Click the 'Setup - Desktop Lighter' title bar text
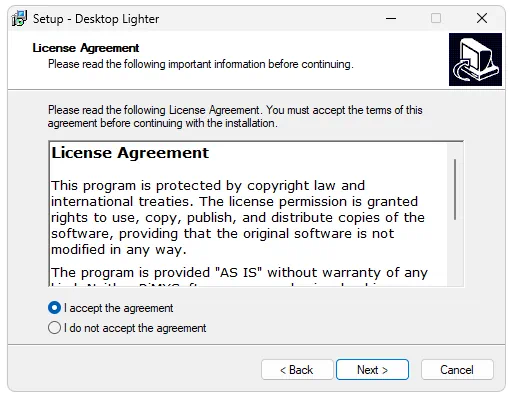Screen dimensions: 510x398 point(96,19)
